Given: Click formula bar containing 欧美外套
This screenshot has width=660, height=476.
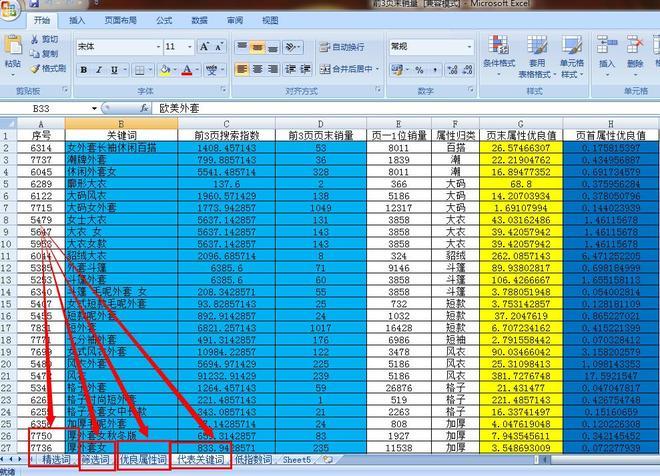Looking at the screenshot, I should pyautogui.click(x=406, y=109).
